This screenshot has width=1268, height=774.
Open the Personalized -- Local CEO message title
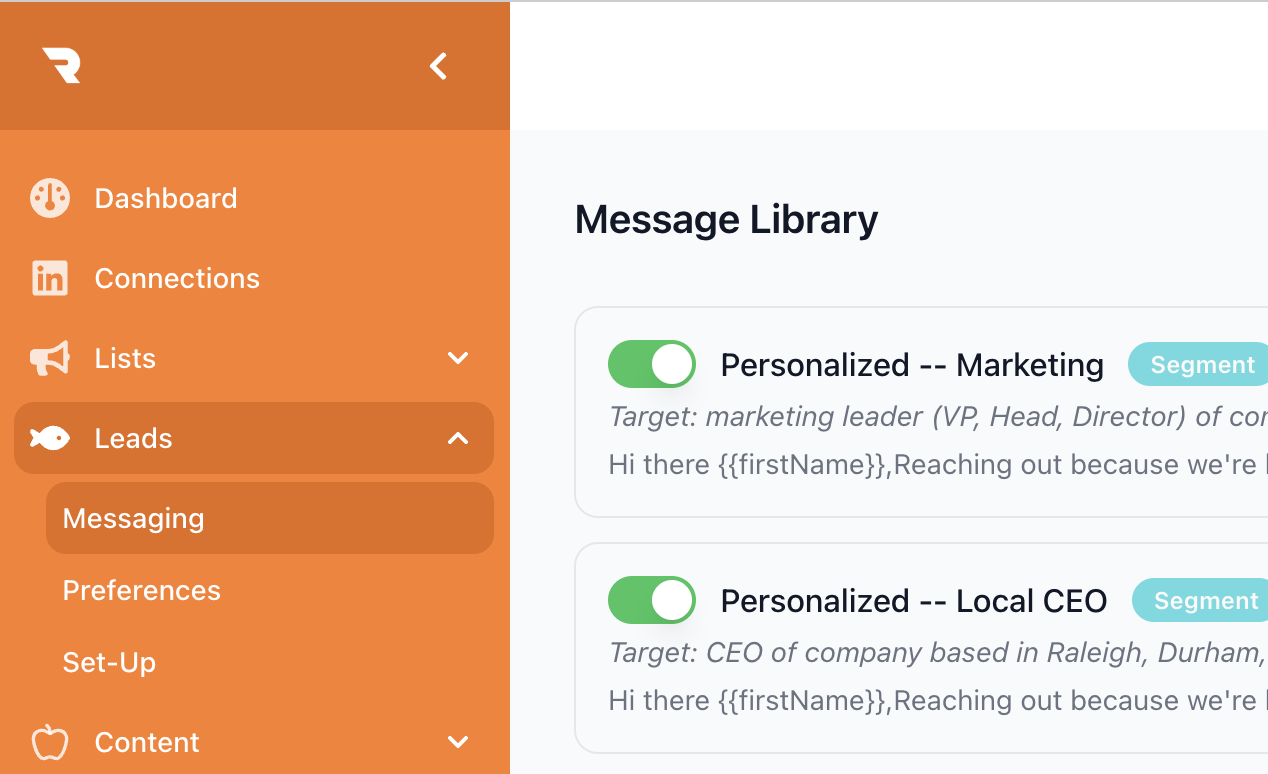coord(914,601)
